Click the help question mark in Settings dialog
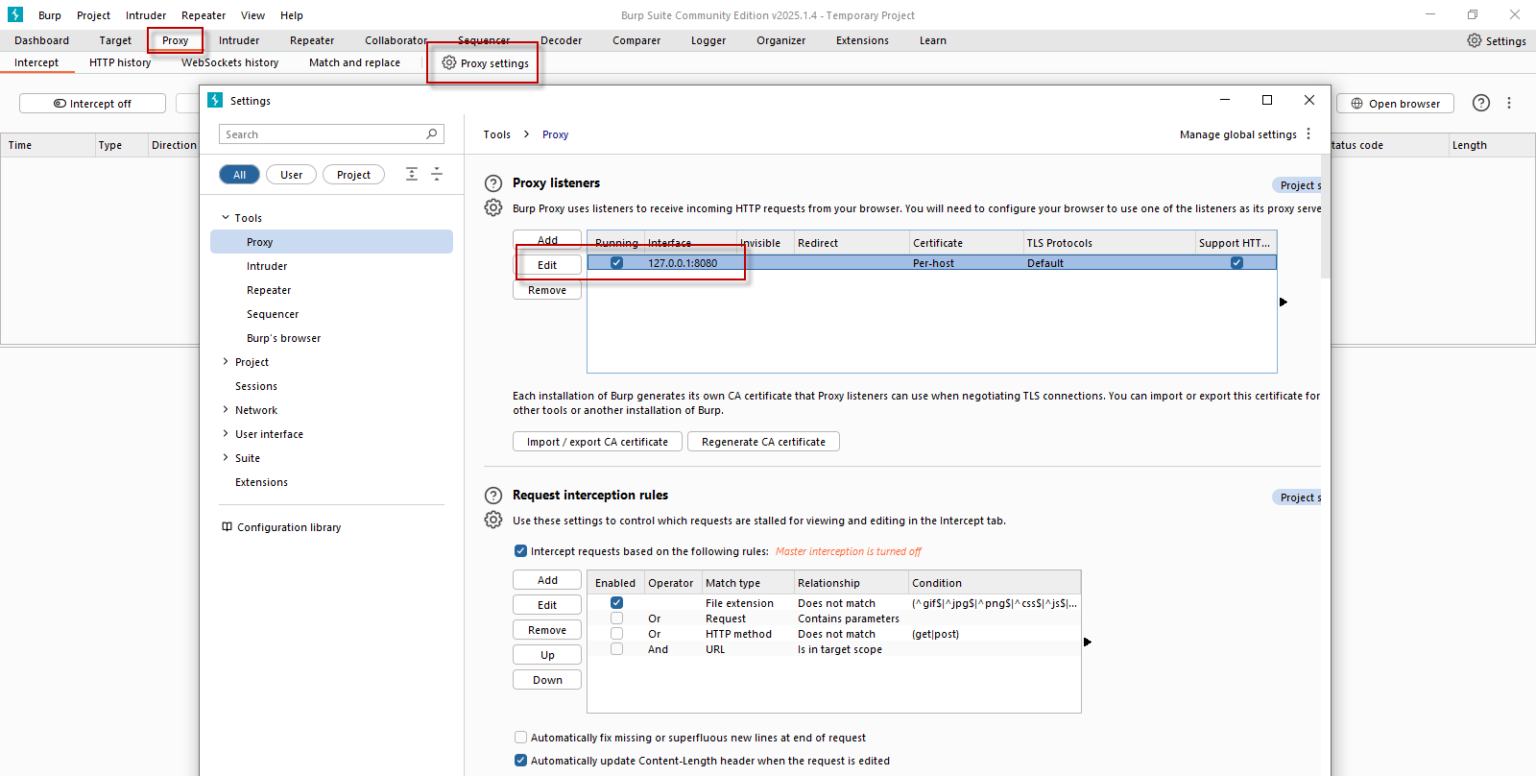The image size is (1536, 776). coord(1481,102)
